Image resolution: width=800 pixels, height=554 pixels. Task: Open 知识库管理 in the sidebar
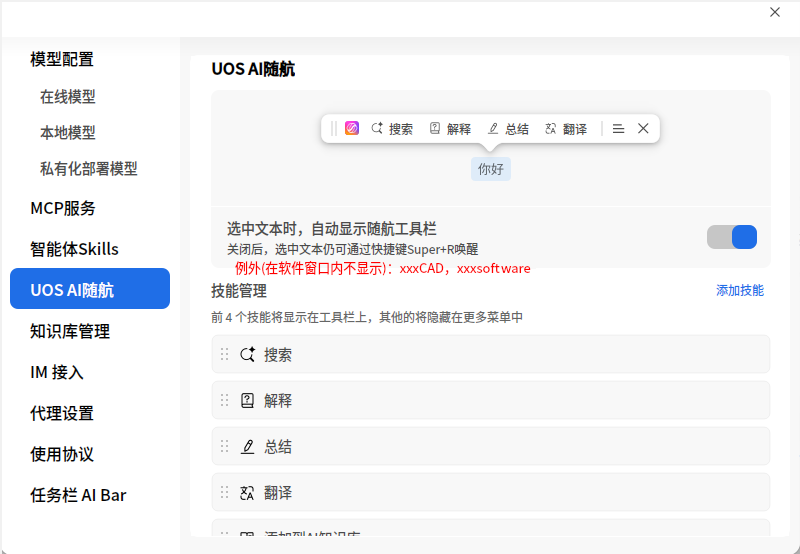(x=70, y=332)
